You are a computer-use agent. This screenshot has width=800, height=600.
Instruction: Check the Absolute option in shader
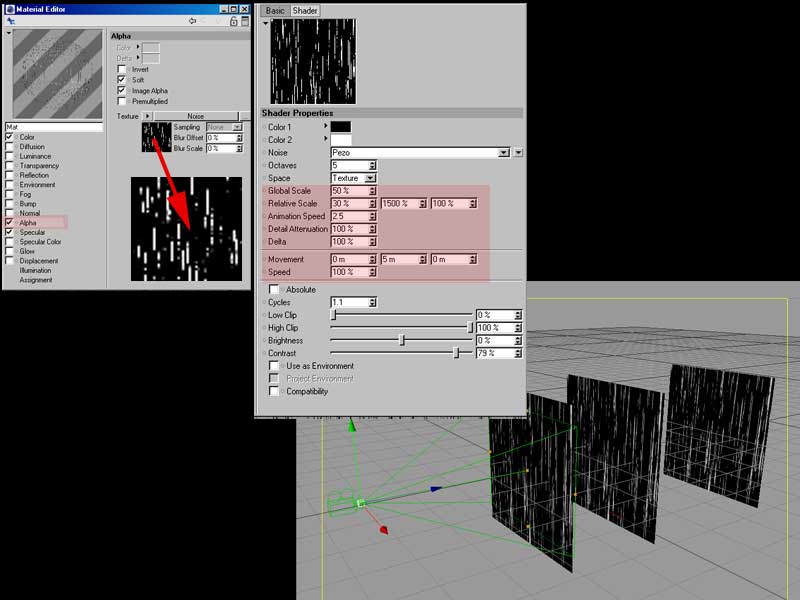coord(274,289)
